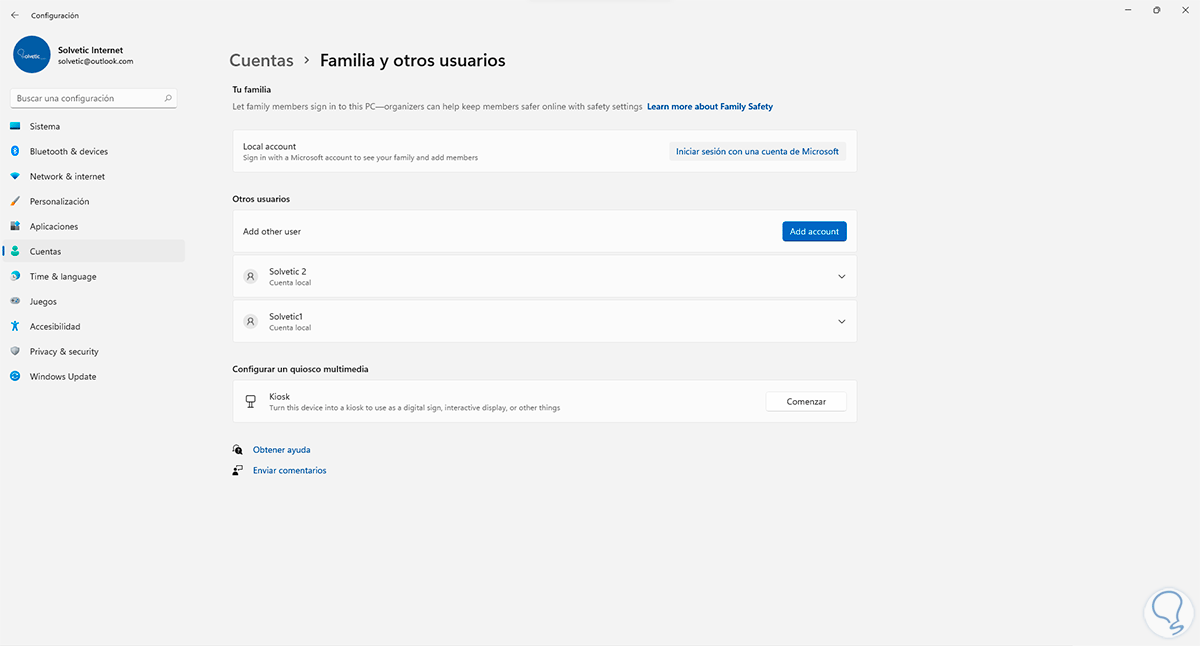Viewport: 1200px width, 646px height.
Task: Expand the Solvetic 2 account chevron
Action: click(841, 276)
